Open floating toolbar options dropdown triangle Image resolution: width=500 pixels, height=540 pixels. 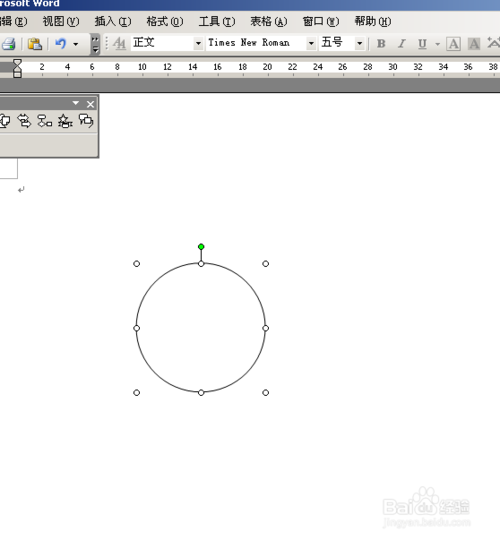click(x=76, y=103)
